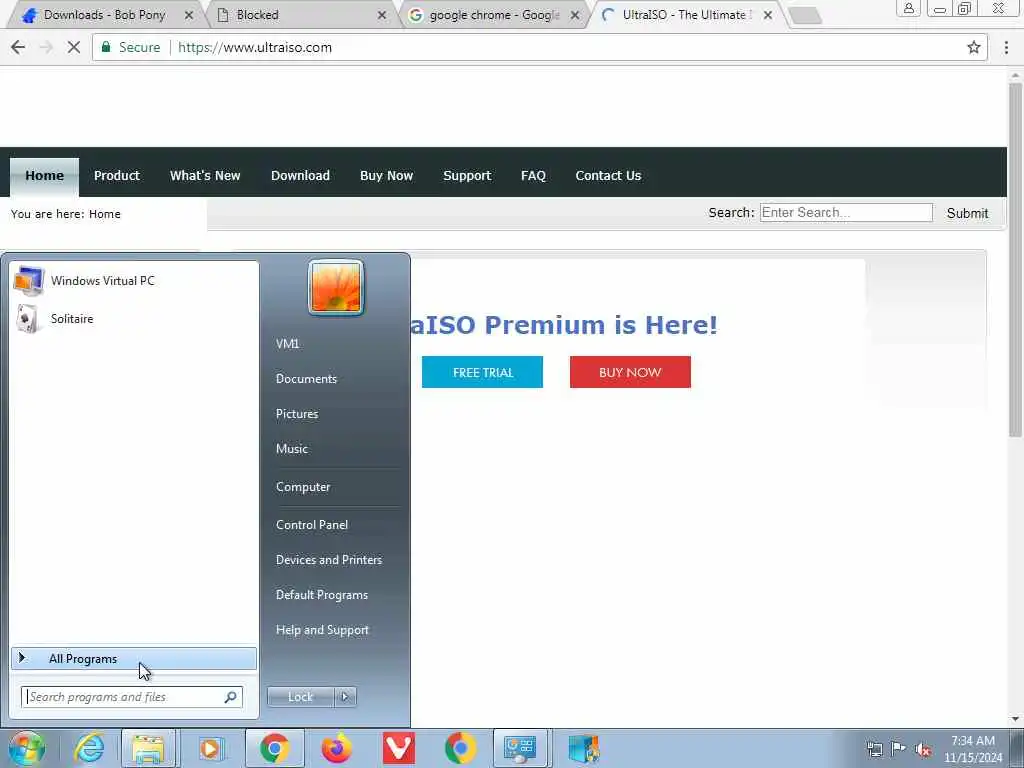Screen dimensions: 1024x768
Task: Open Vivaldi browser from taskbar
Action: (398, 748)
